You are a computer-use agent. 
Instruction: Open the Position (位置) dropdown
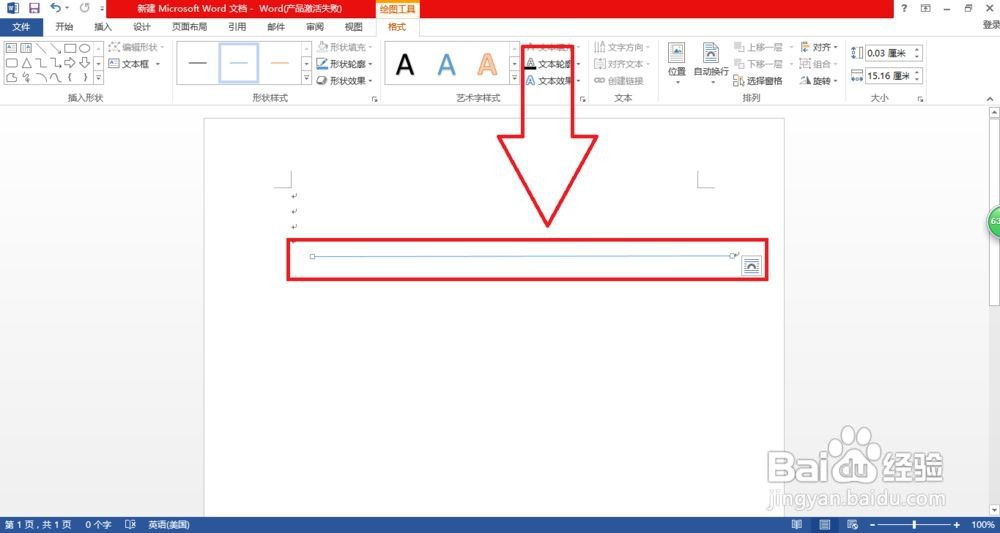(677, 64)
